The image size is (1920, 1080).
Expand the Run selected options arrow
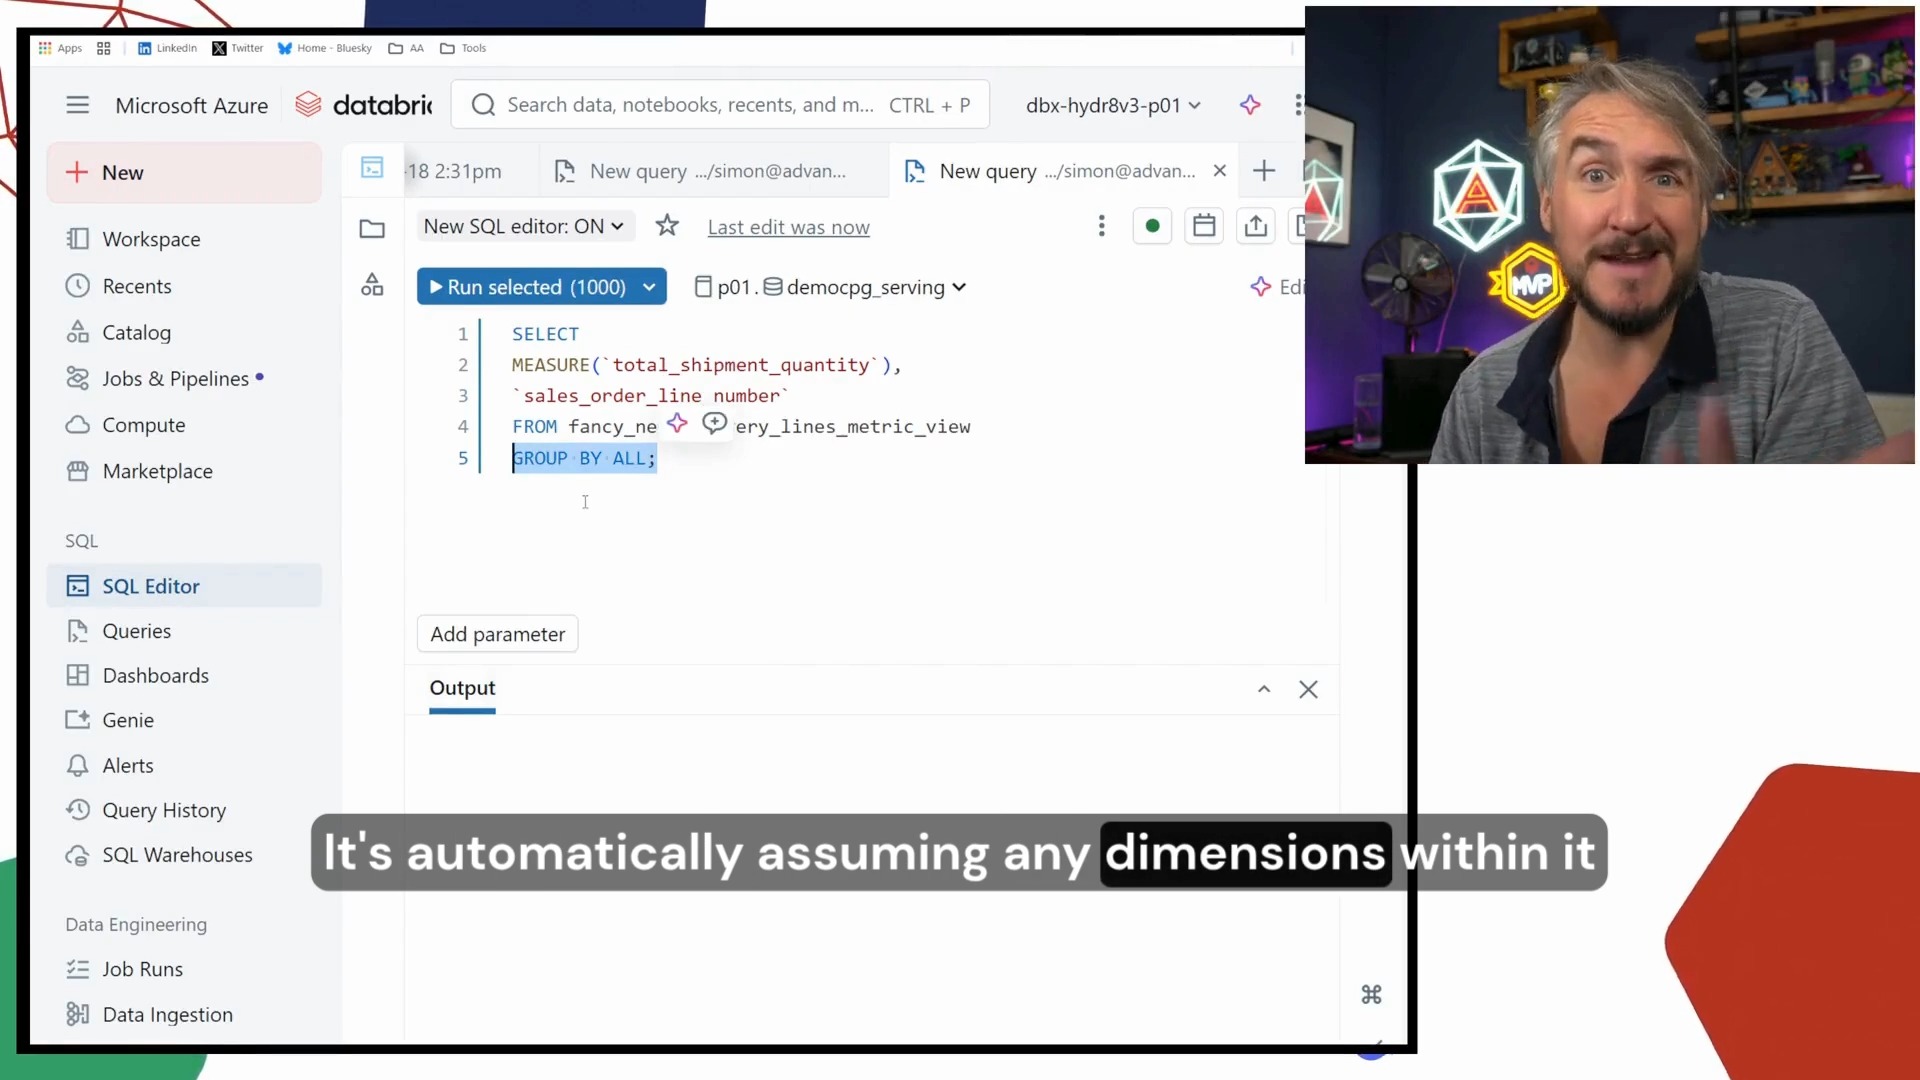point(650,287)
